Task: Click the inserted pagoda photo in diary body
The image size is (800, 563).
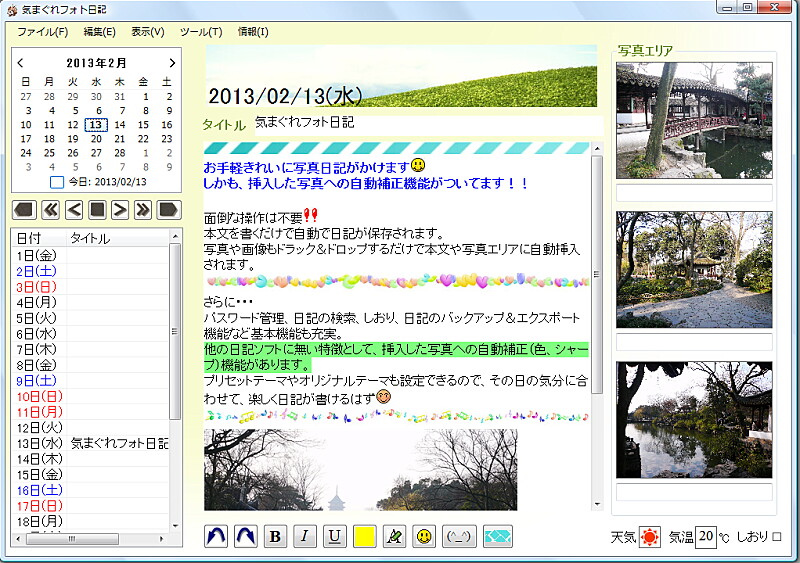Action: [x=360, y=470]
